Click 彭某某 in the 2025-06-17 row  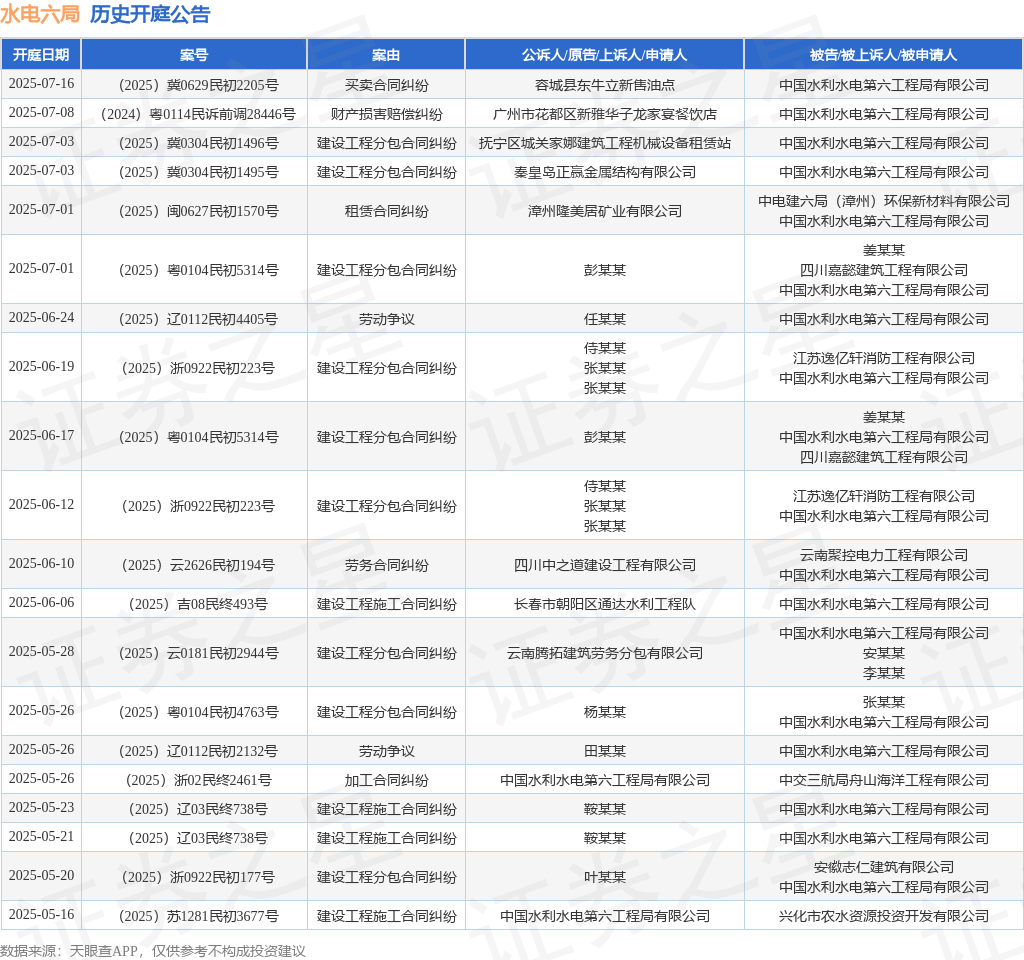coord(604,438)
